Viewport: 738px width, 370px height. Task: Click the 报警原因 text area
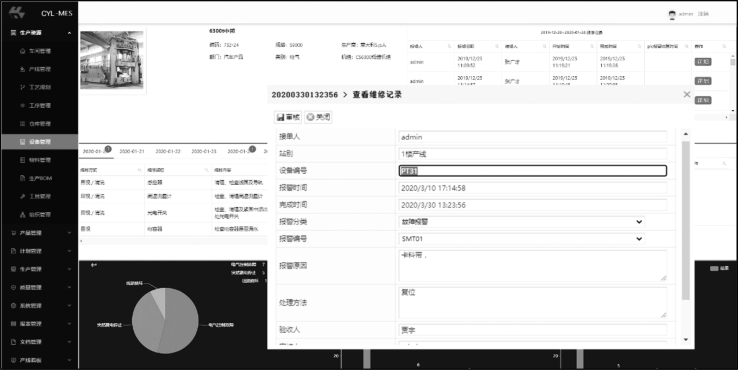[x=533, y=265]
